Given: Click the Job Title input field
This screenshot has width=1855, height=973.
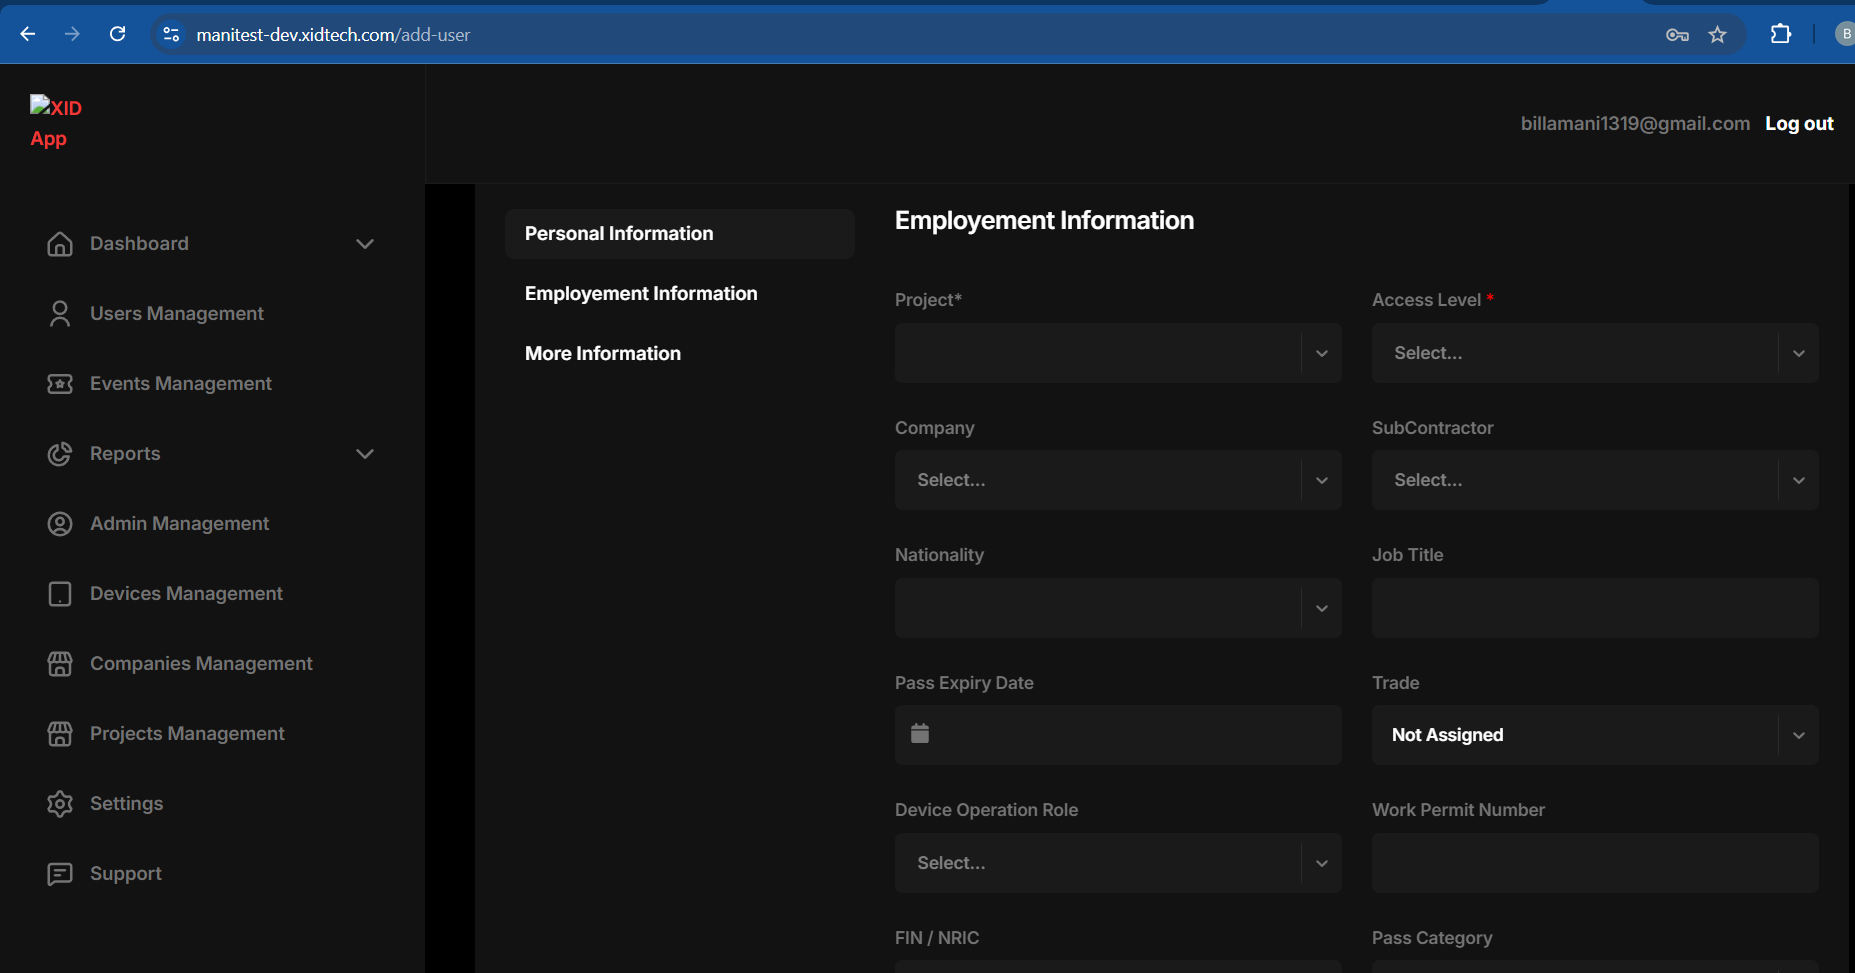Looking at the screenshot, I should tap(1594, 608).
